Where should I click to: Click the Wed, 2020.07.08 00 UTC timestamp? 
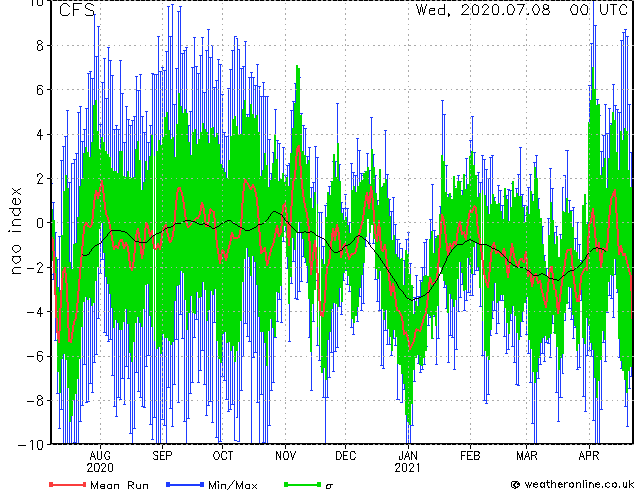point(522,10)
